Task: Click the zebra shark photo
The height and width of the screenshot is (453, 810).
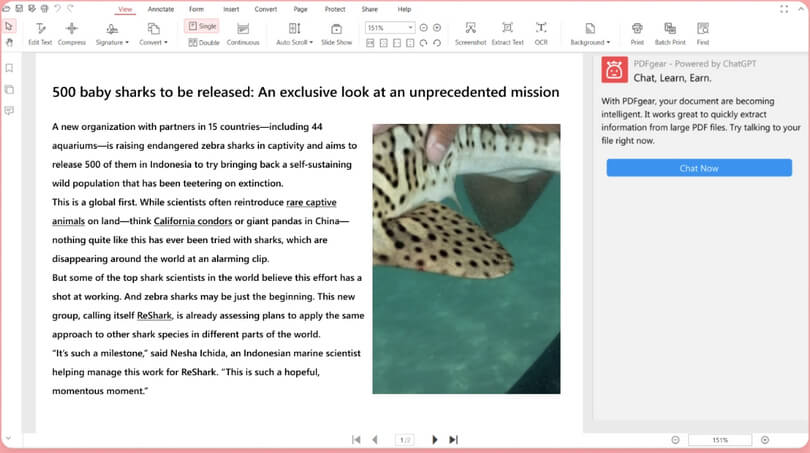Action: (466, 259)
